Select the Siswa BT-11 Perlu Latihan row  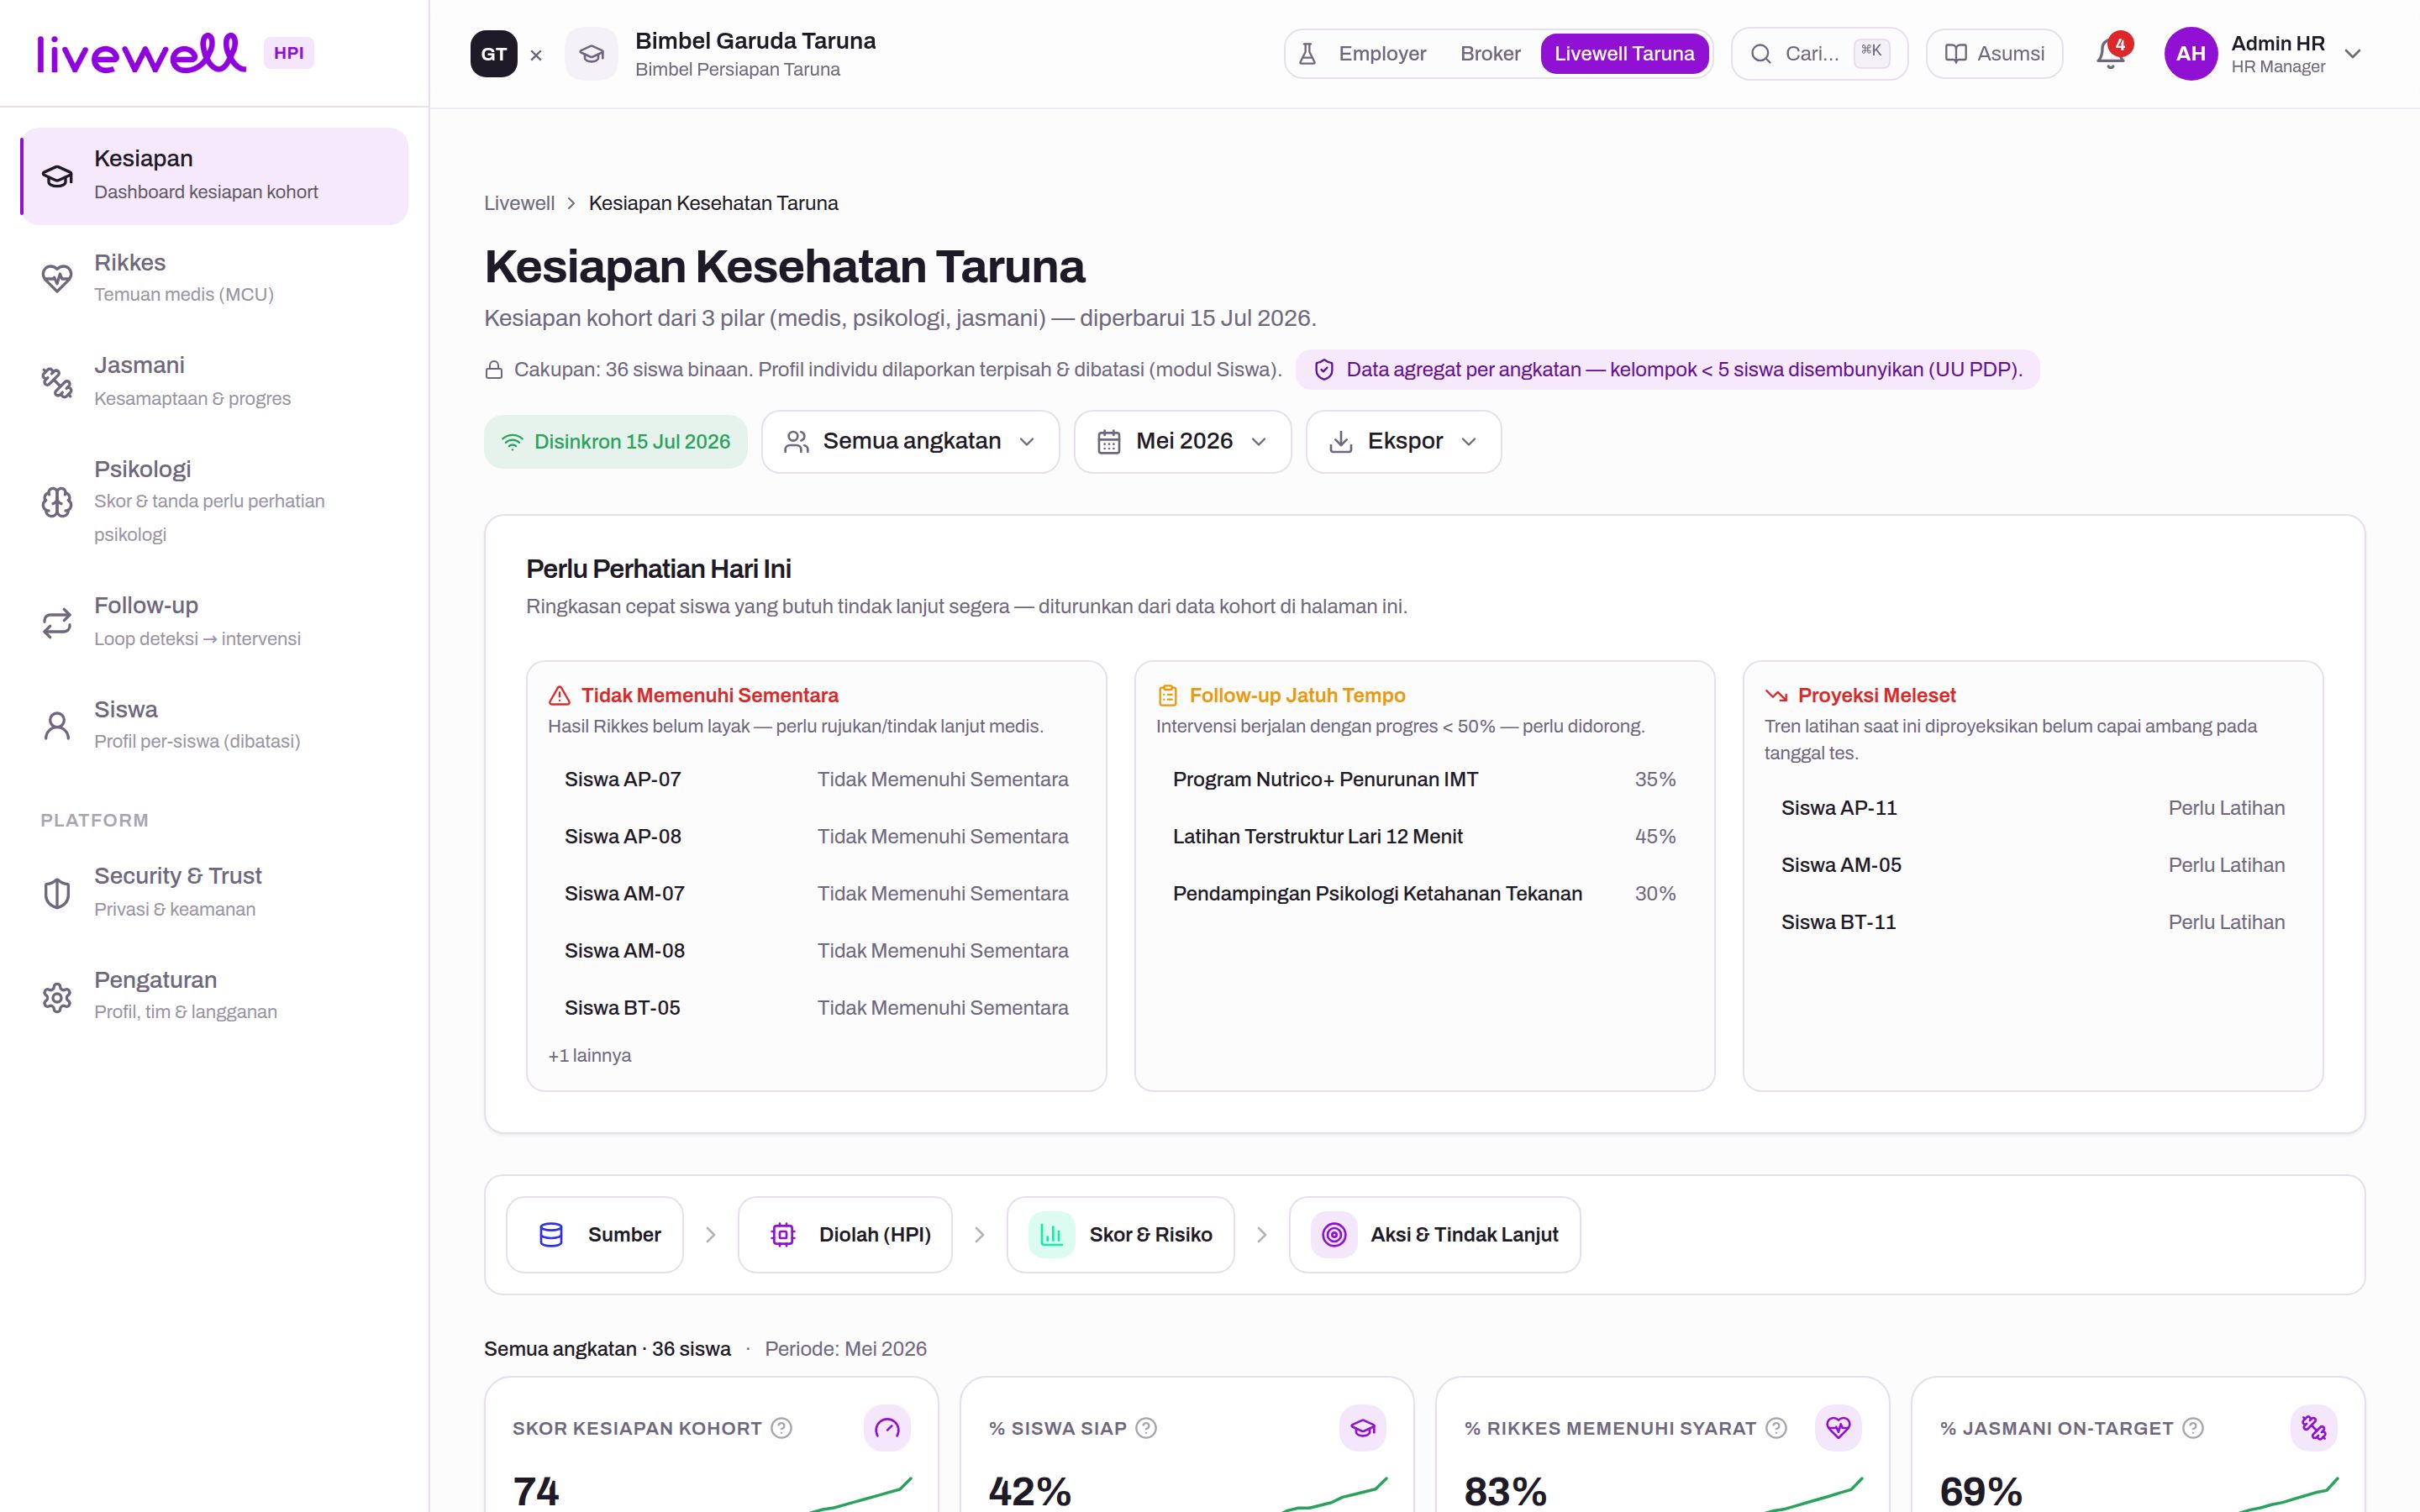tap(2032, 922)
